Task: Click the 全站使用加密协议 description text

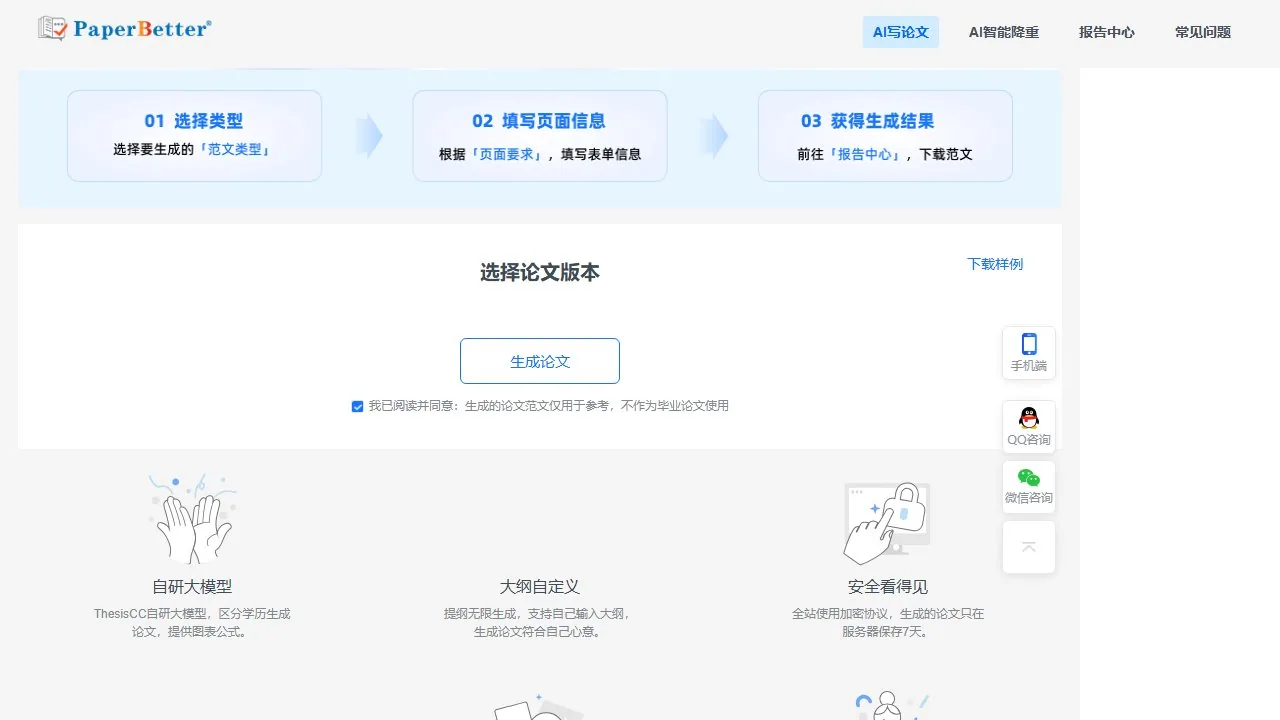Action: (888, 623)
